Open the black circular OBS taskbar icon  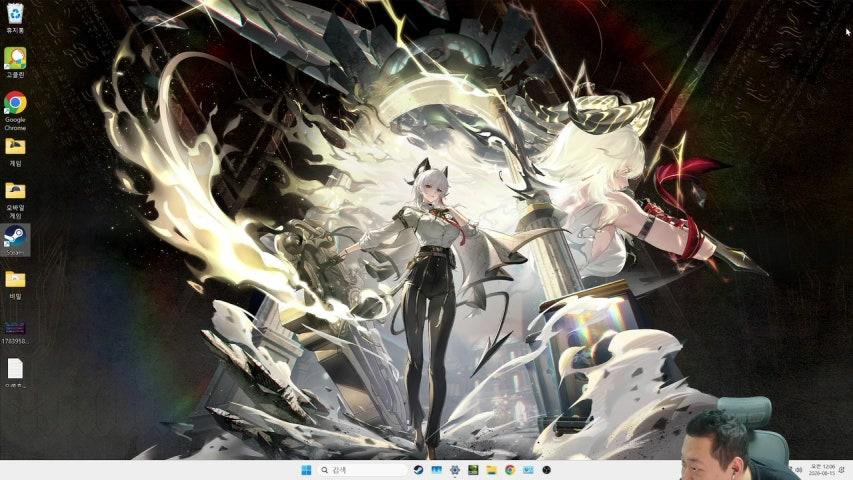click(x=547, y=470)
